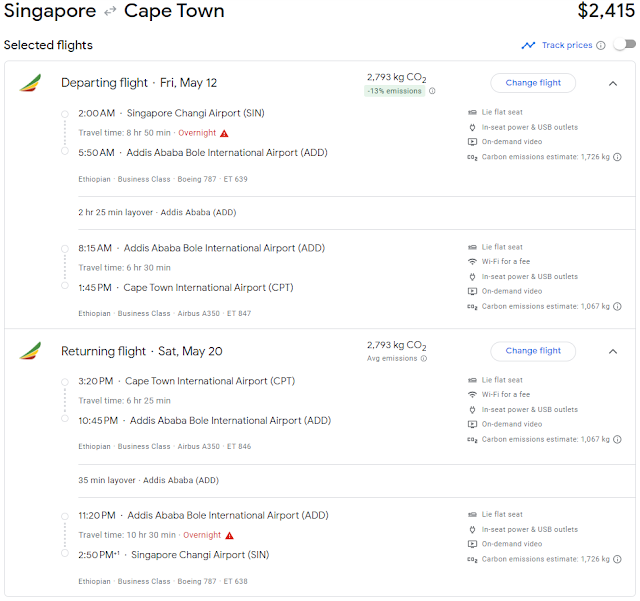Click the Ethiopian Airlines logo for departing flight
This screenshot has height=601, width=640.
(x=30, y=83)
